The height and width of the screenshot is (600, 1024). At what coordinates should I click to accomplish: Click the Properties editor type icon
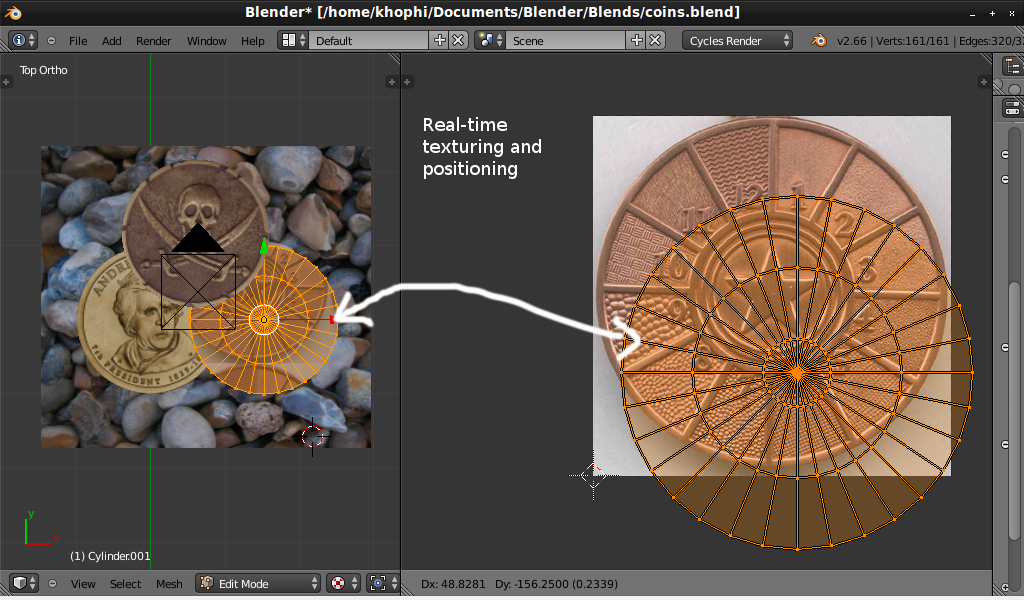pyautogui.click(x=1011, y=108)
